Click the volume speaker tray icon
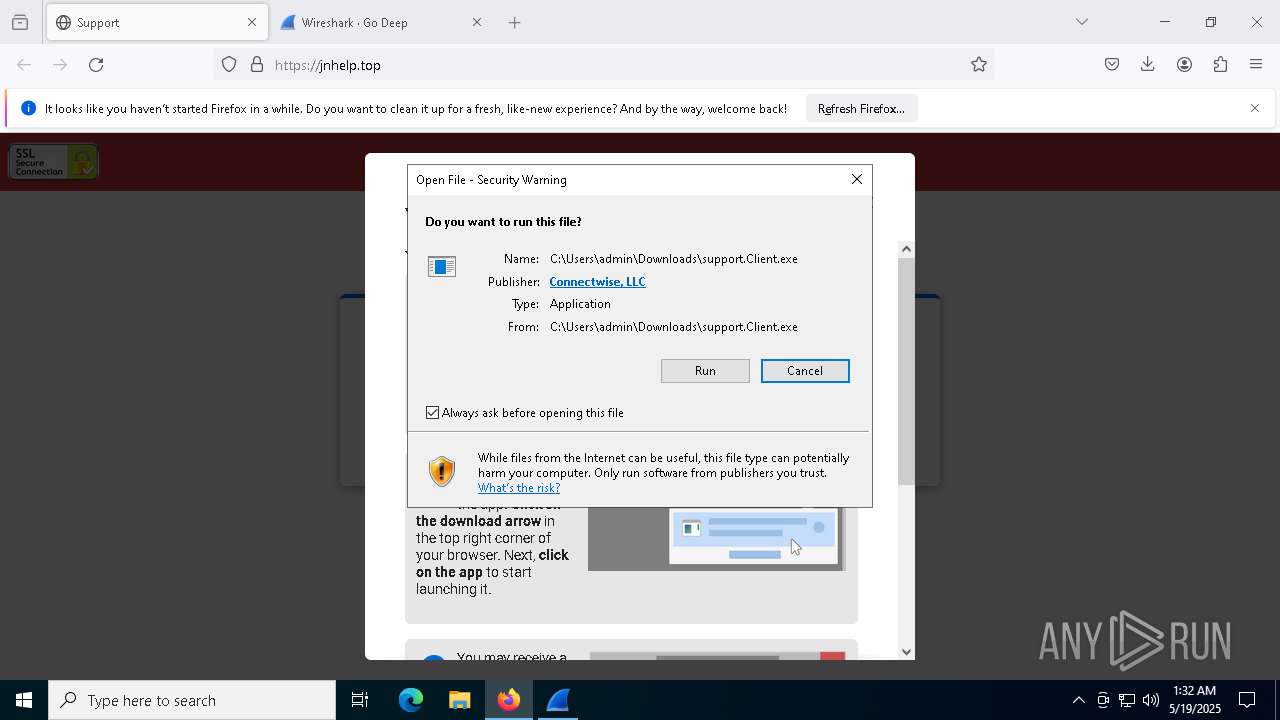This screenshot has height=720, width=1280. (x=1151, y=700)
